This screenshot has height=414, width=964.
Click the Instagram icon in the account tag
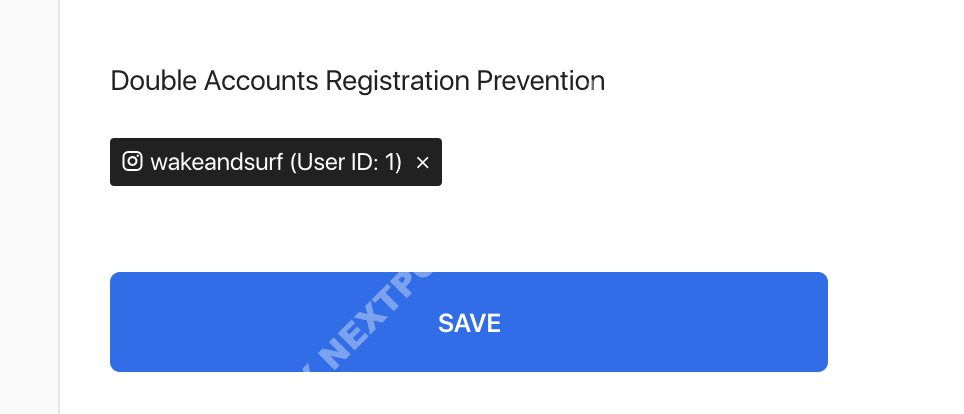132,162
